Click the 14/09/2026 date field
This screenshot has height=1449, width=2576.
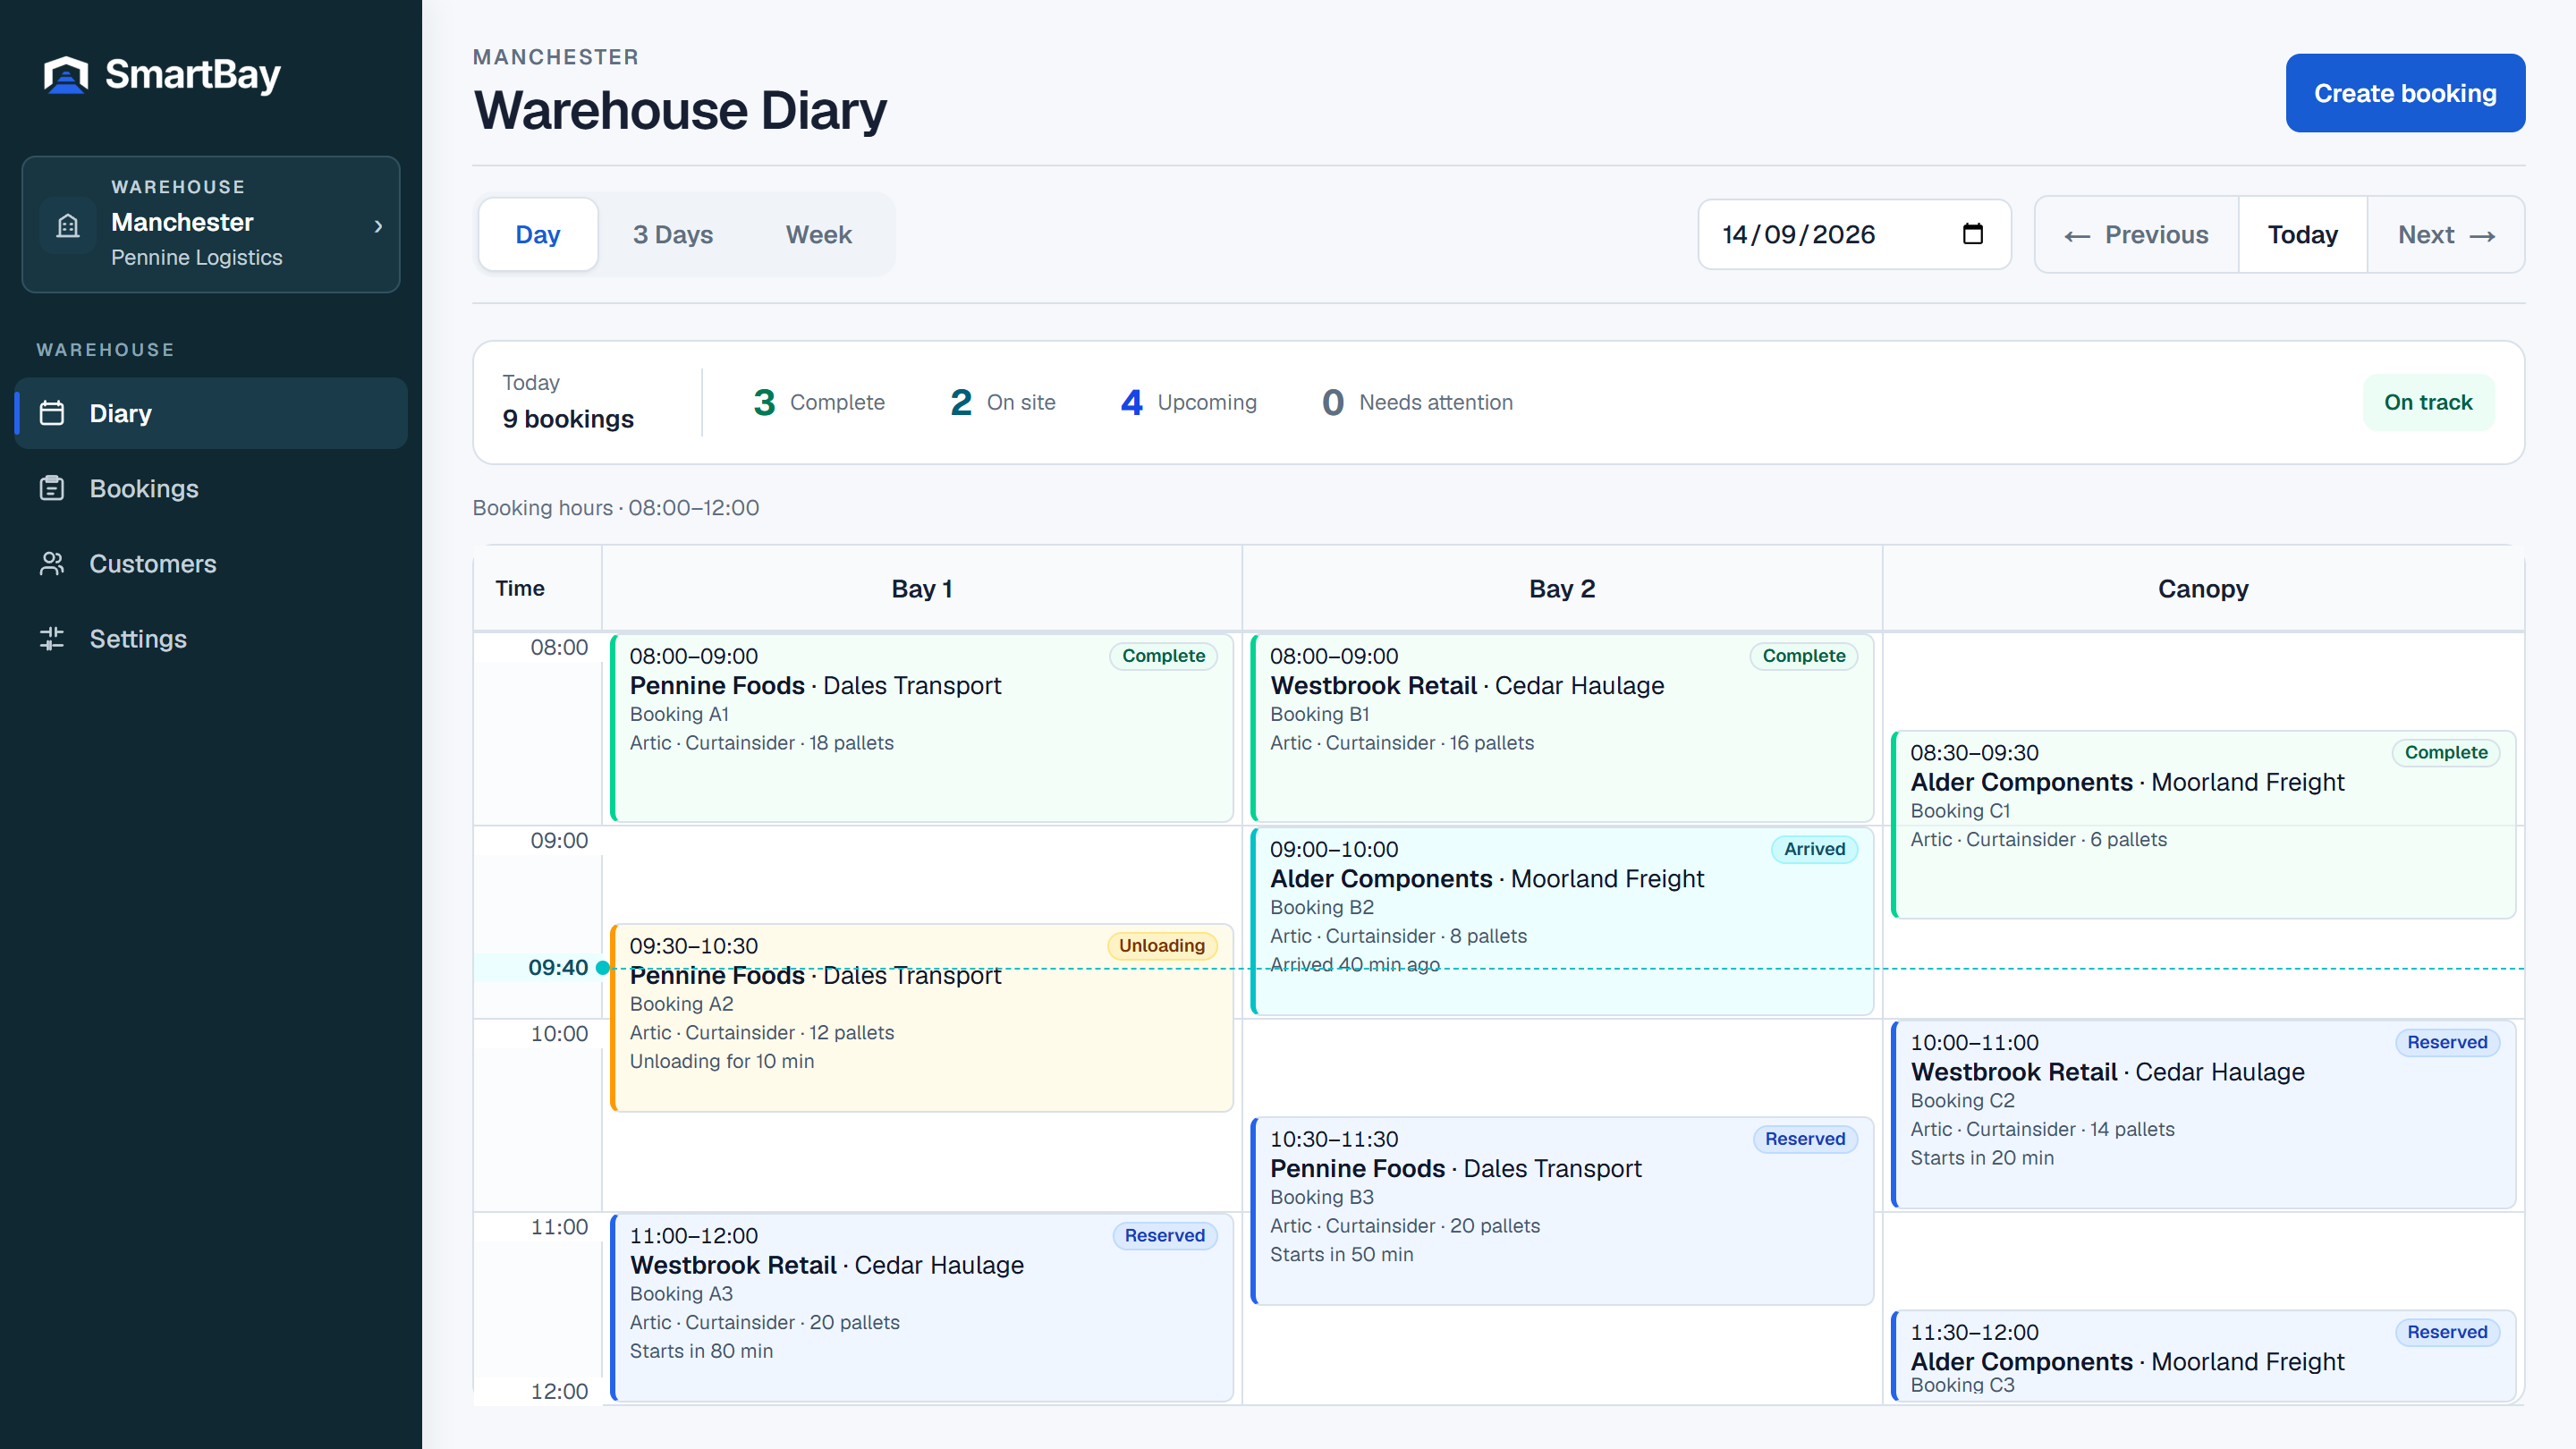click(x=1854, y=234)
